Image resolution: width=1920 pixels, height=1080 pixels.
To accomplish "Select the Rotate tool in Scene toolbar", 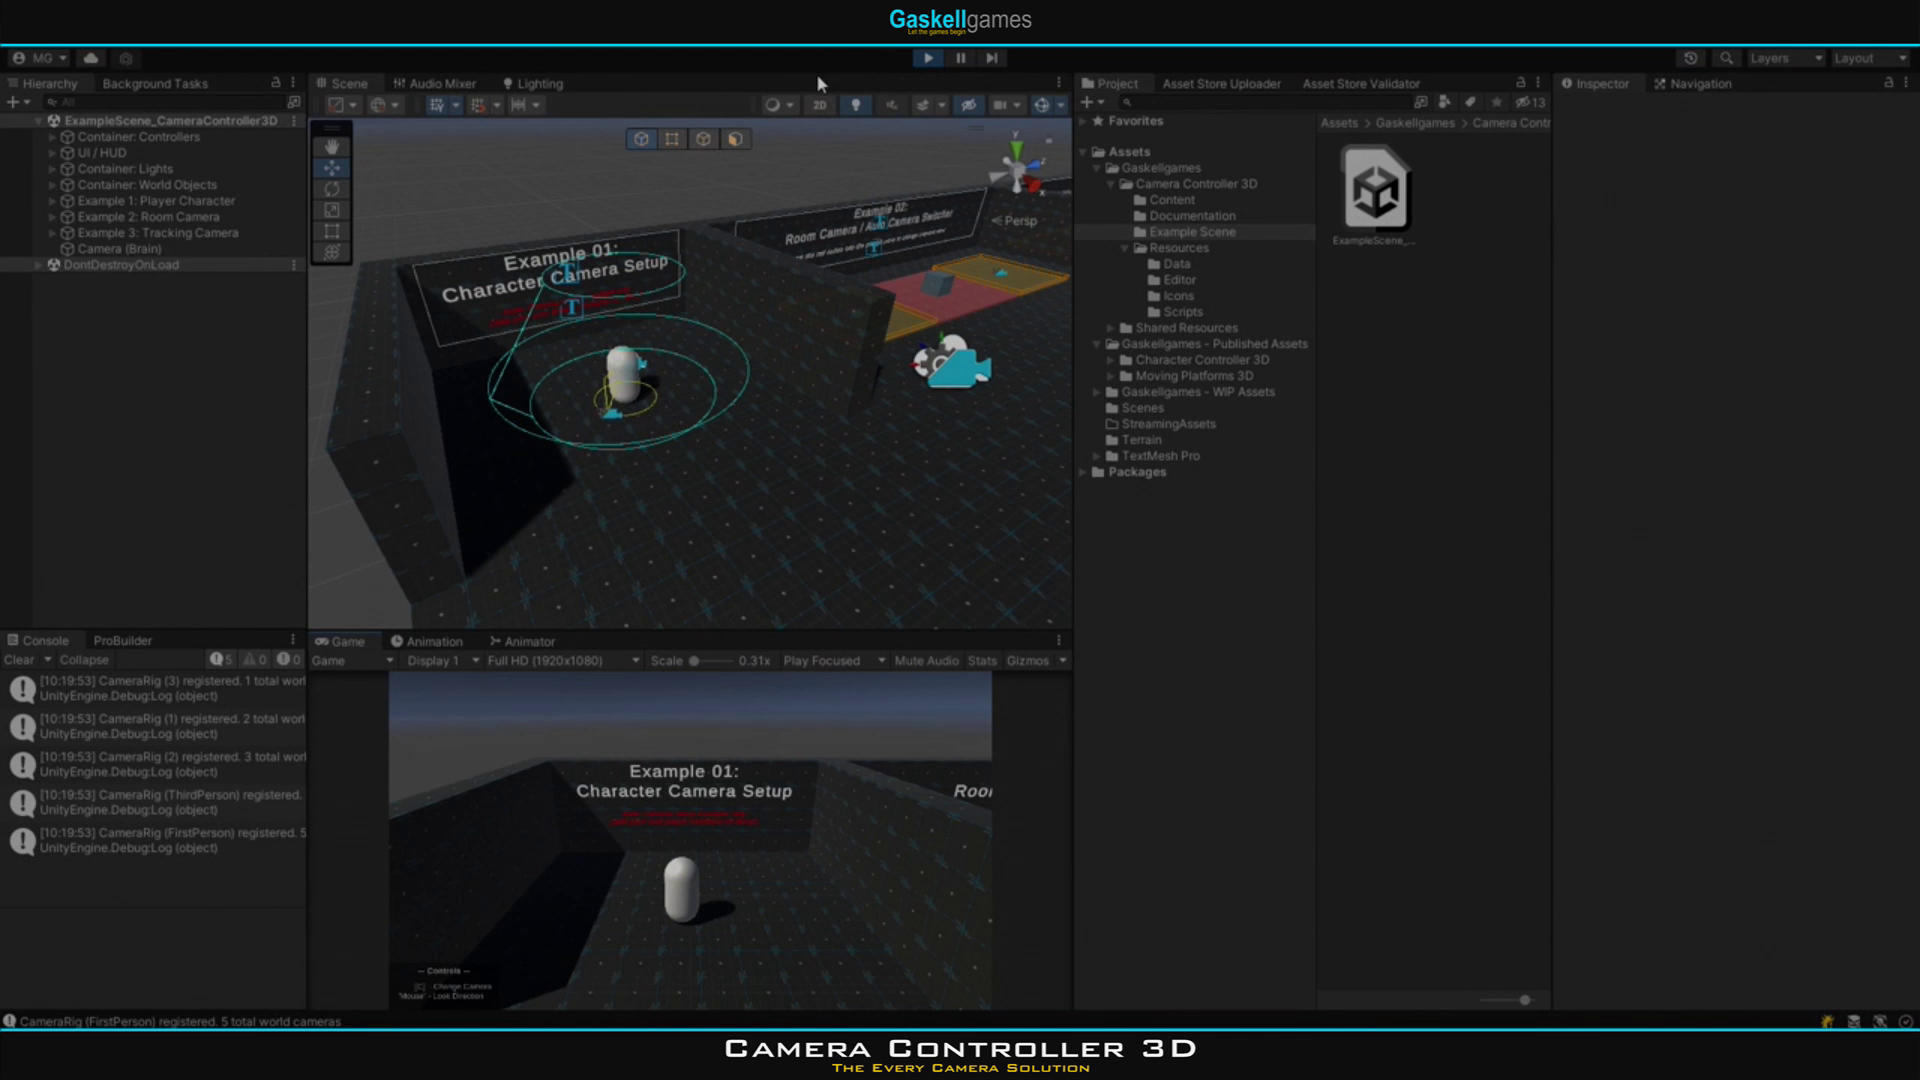I will pos(332,189).
